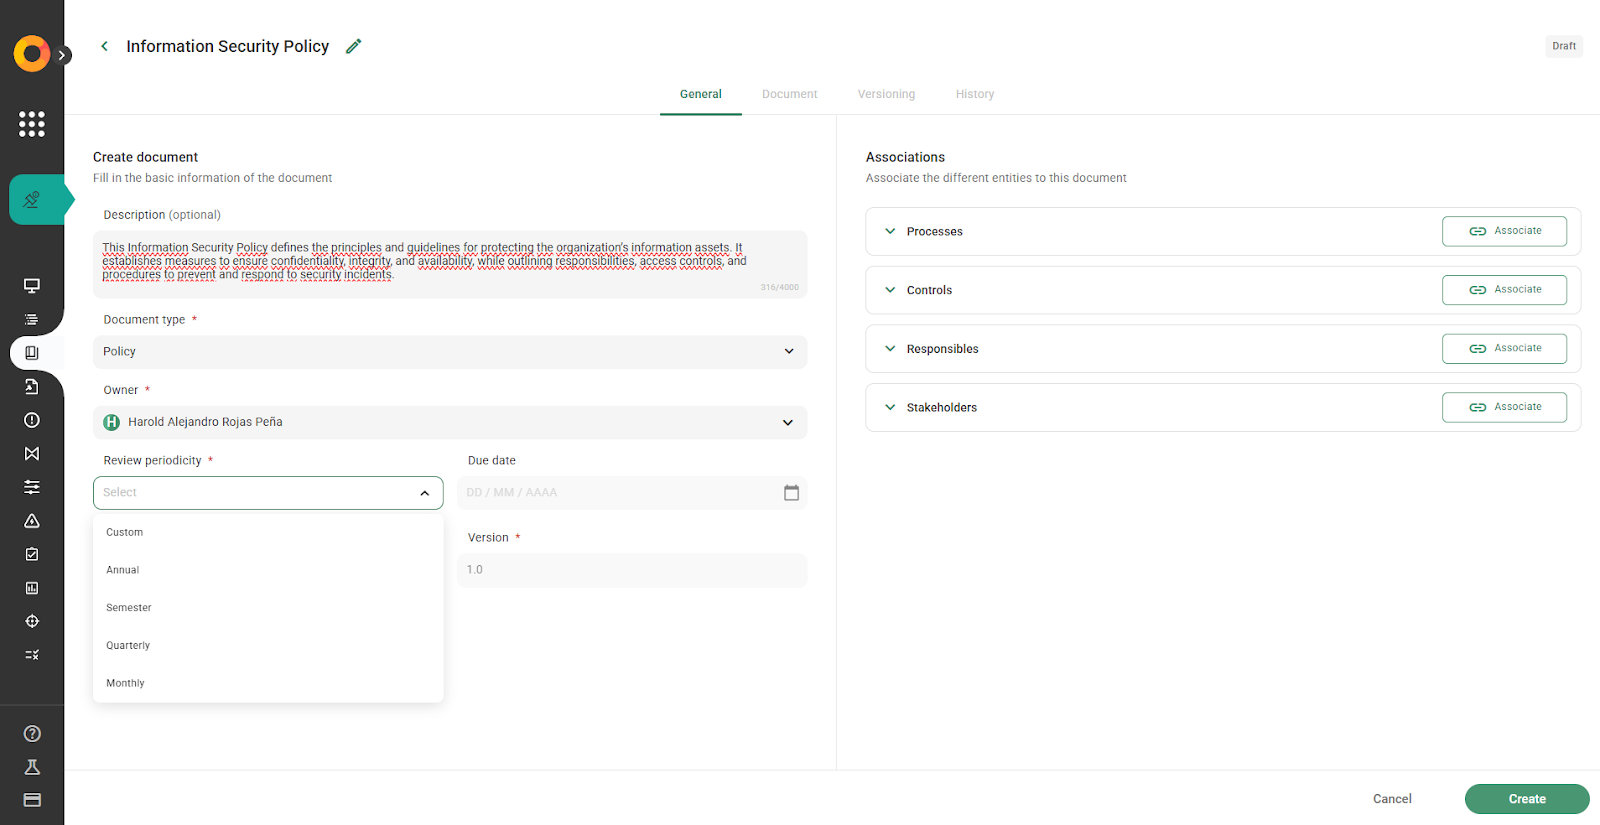Open the calendar picker for Due date
Screen dimensions: 1600x825
coord(791,493)
